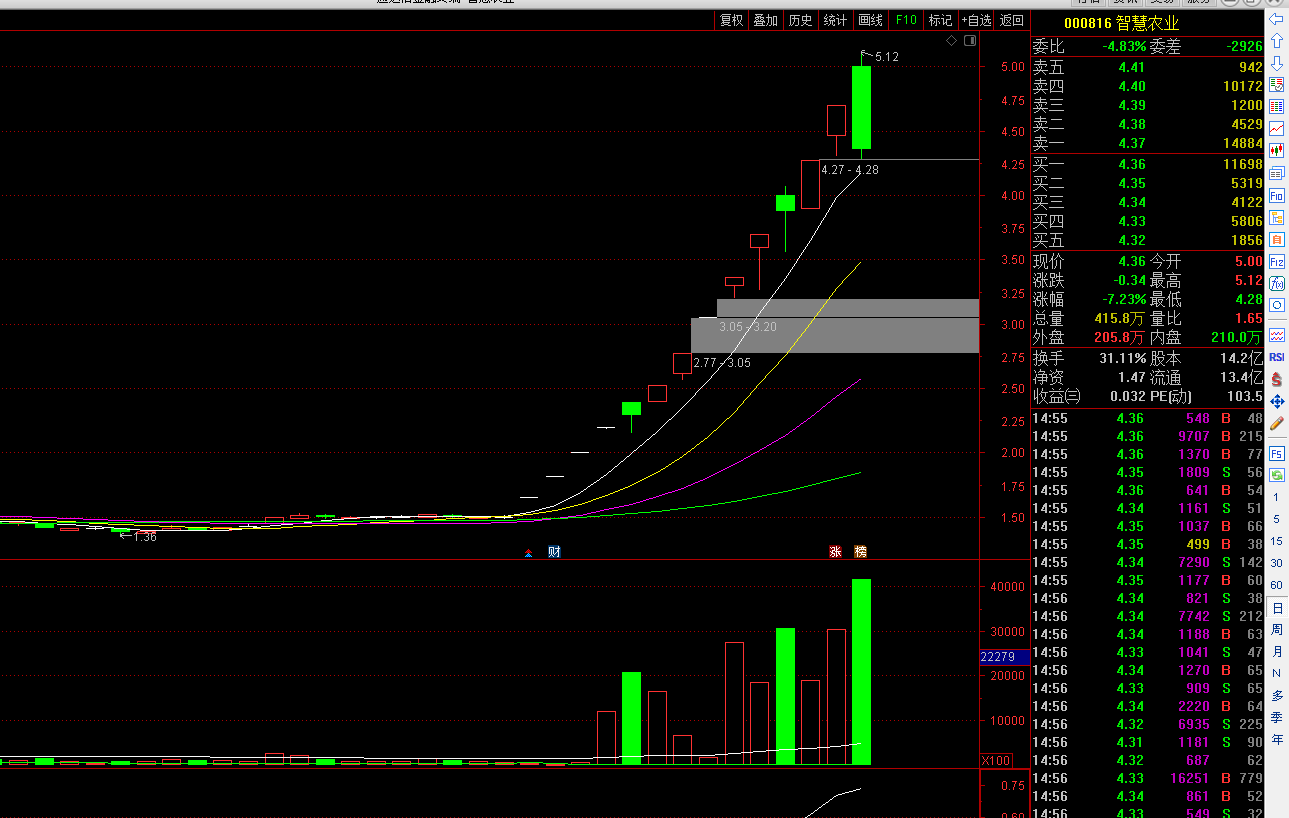1289x818 pixels.
Task: Click the 涨 marker below the chart
Action: point(835,552)
